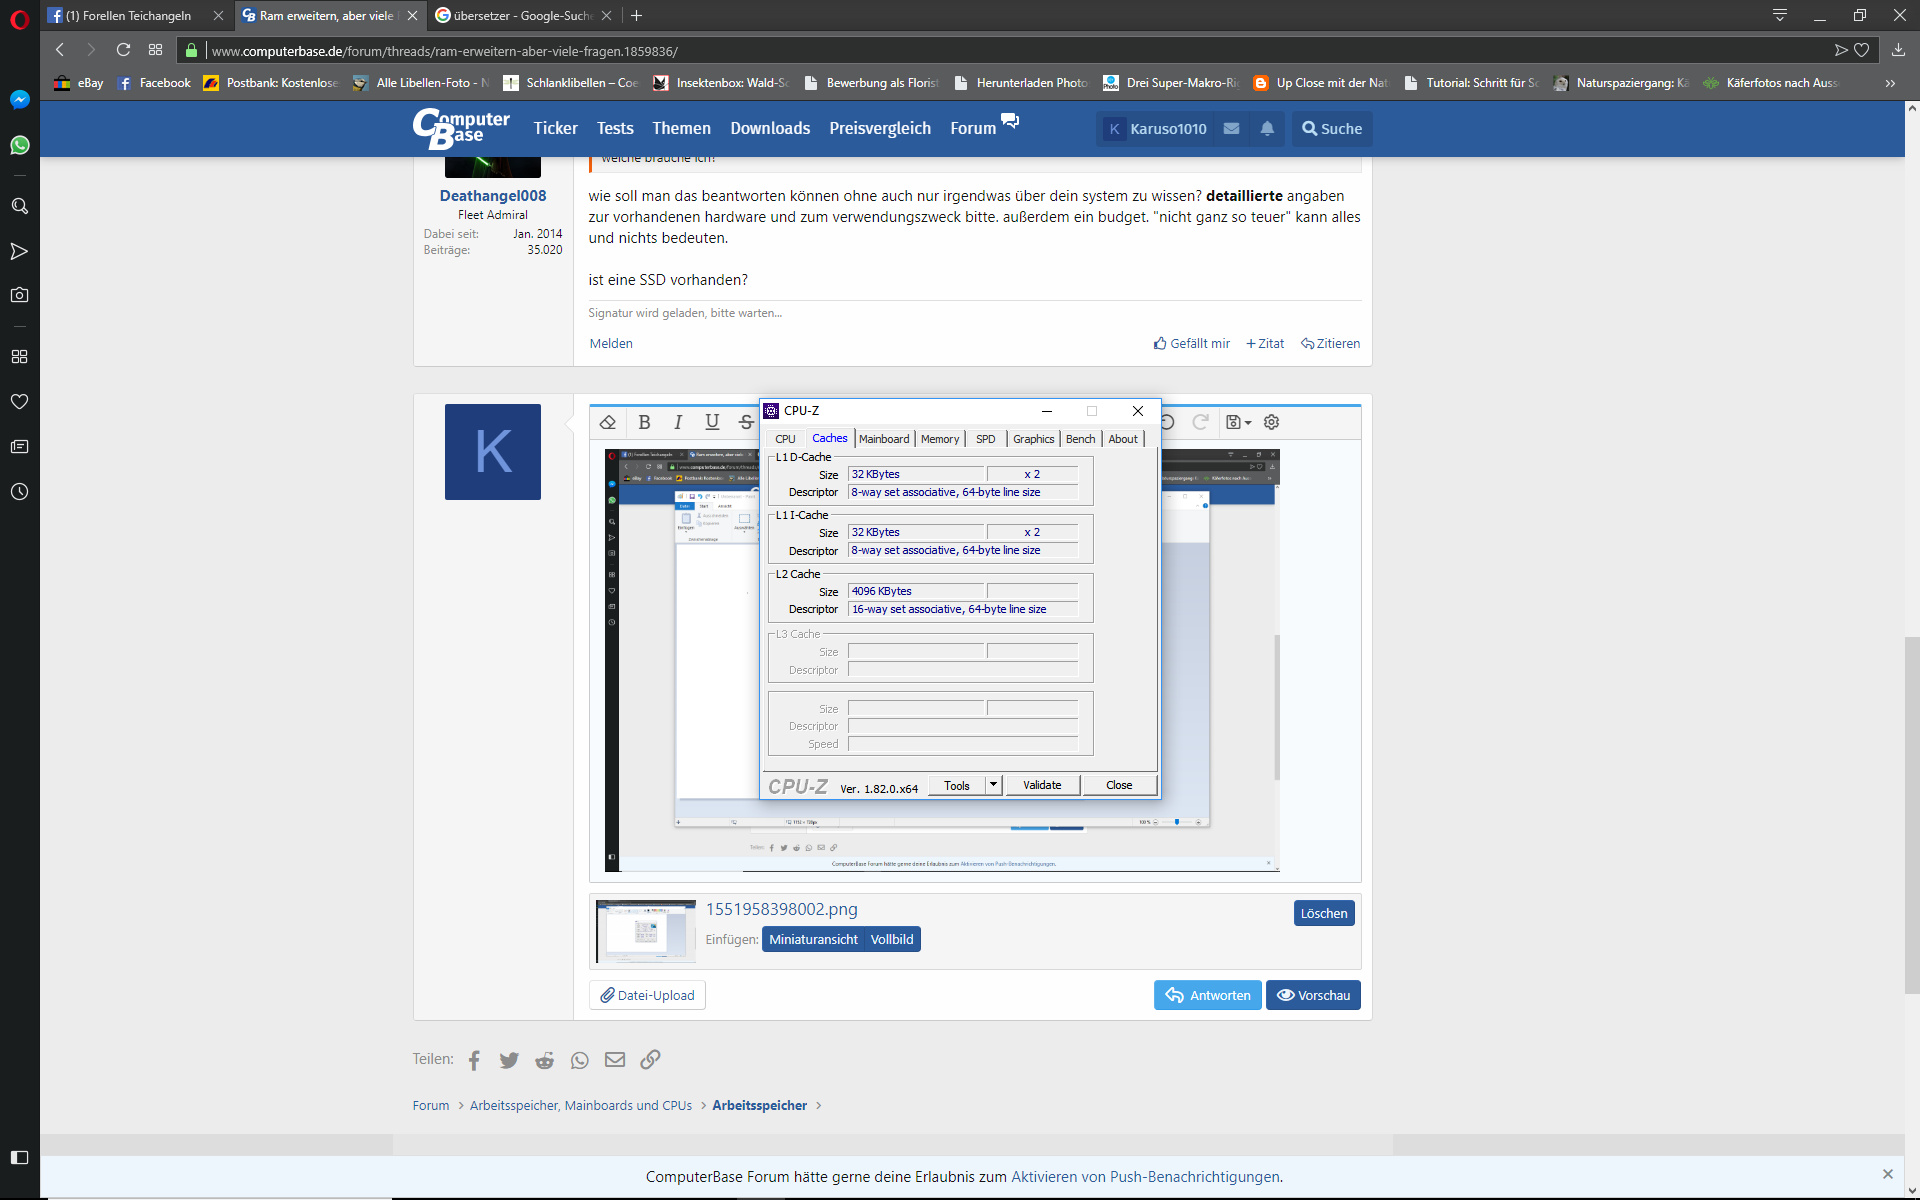1920x1200 pixels.
Task: Open Opera sidebar WhatsApp icon
Action: coord(19,145)
